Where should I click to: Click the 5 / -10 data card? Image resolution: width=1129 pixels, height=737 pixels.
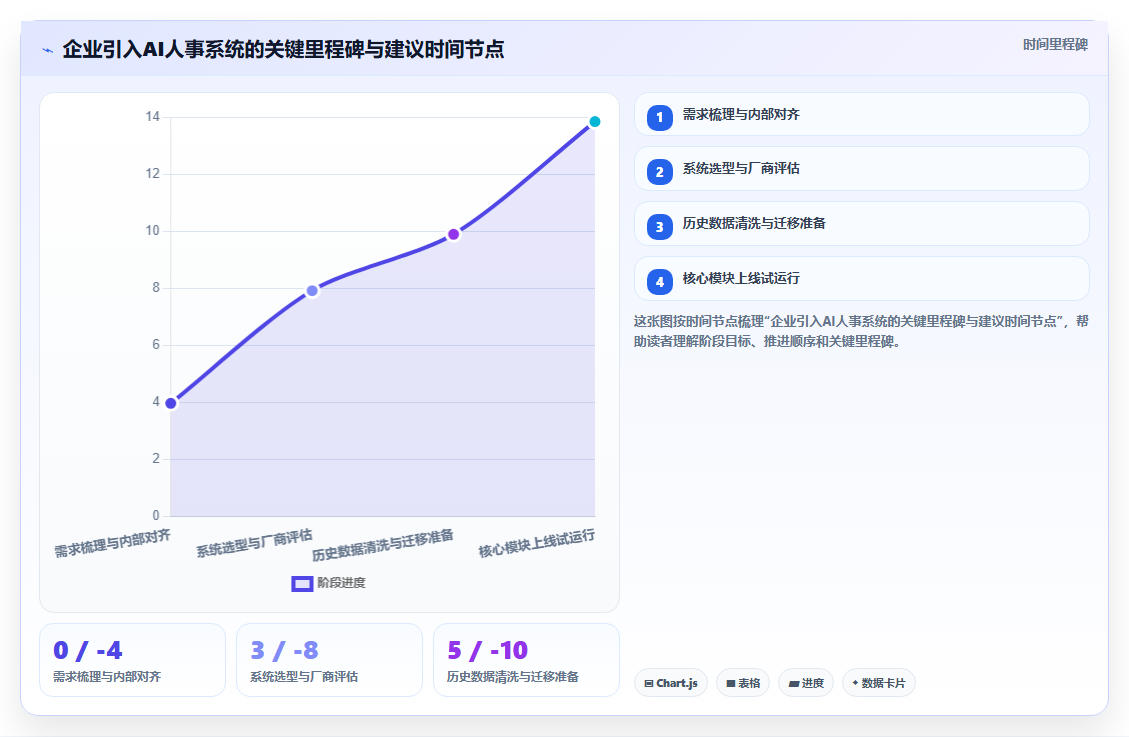click(526, 660)
